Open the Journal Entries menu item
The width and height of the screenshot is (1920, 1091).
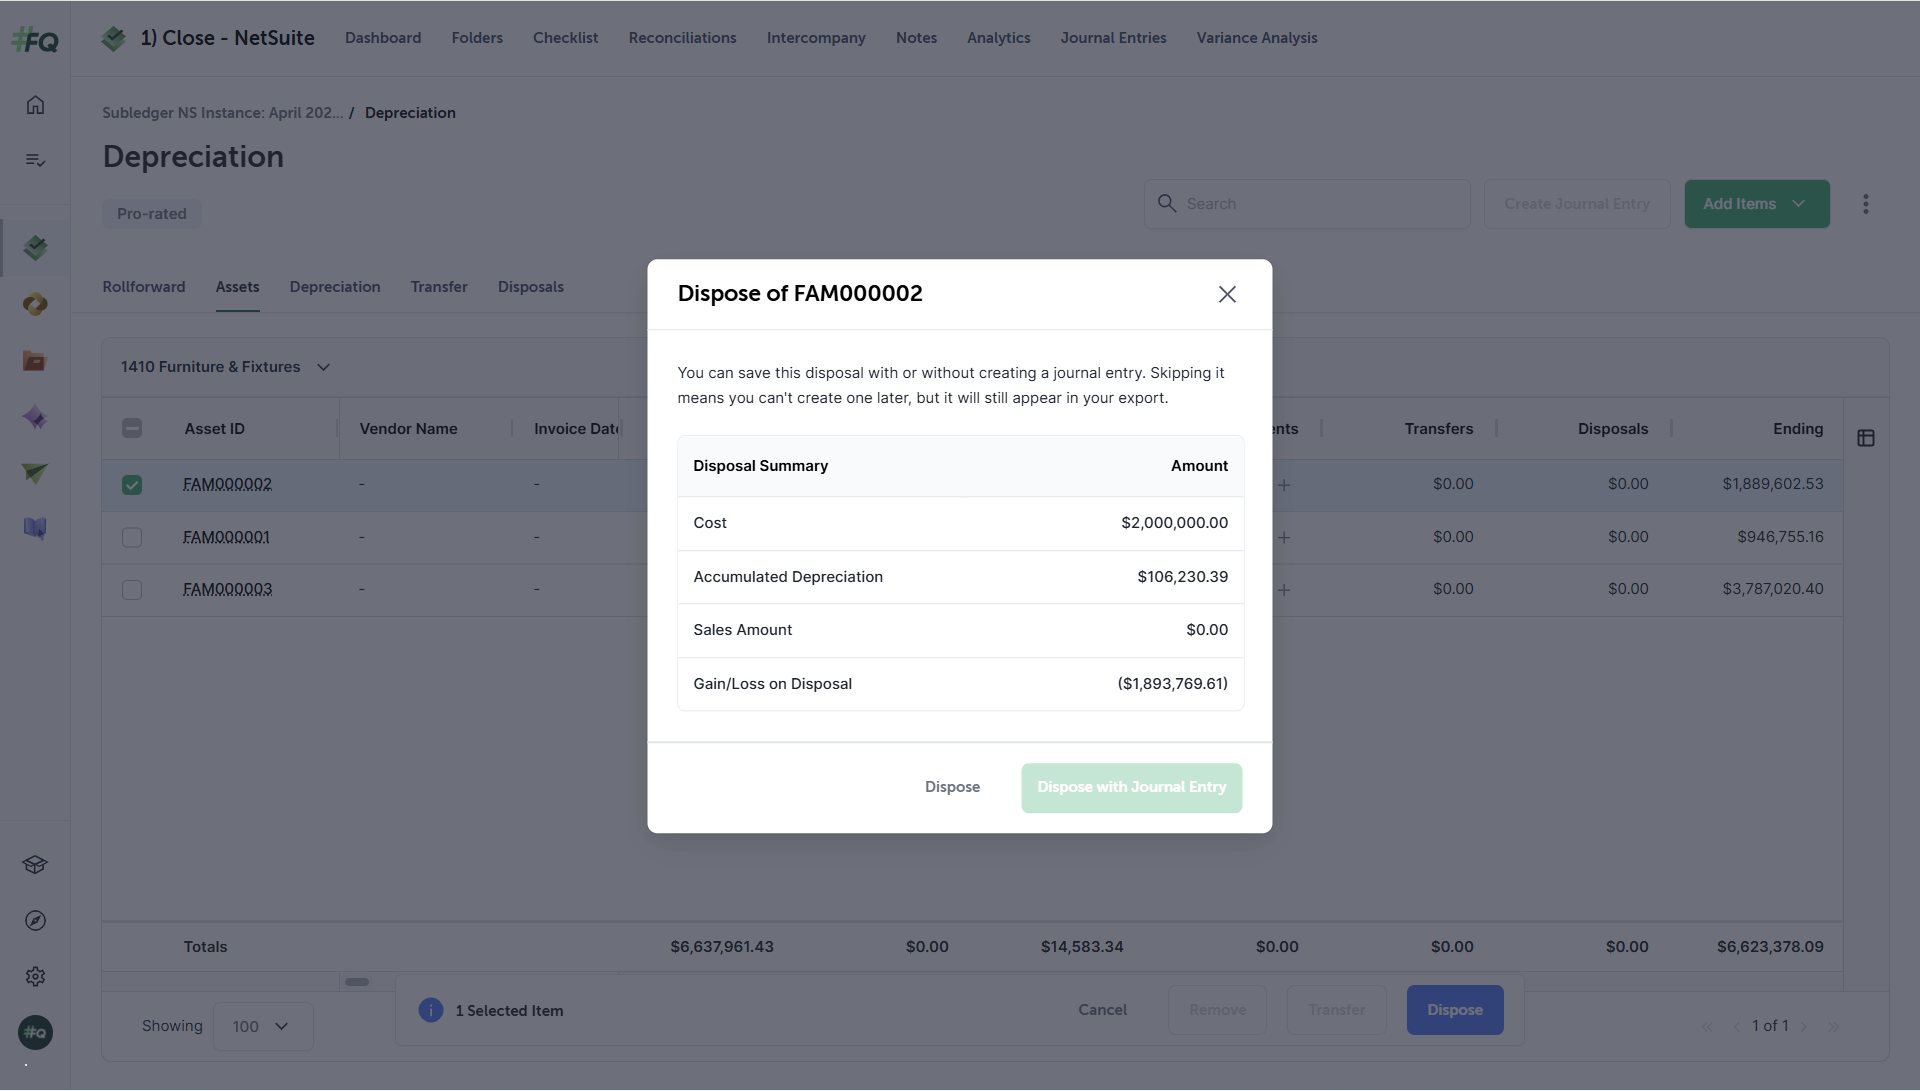pyautogui.click(x=1113, y=38)
